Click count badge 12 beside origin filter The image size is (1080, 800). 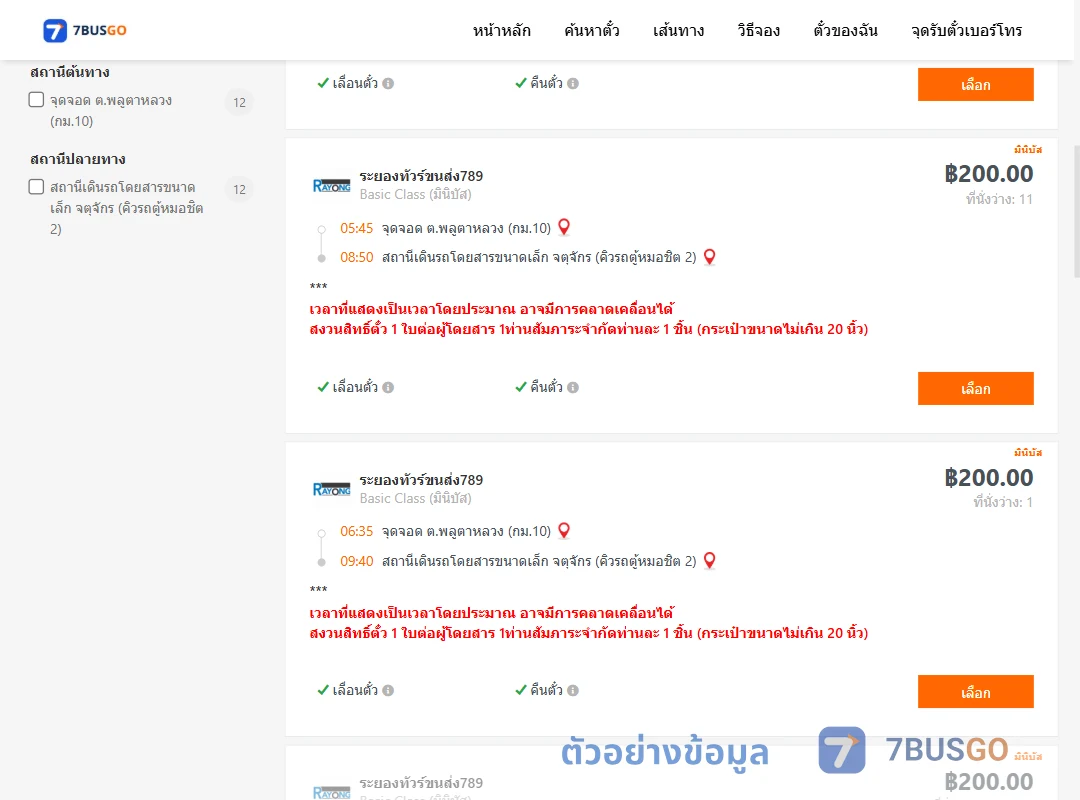239,103
